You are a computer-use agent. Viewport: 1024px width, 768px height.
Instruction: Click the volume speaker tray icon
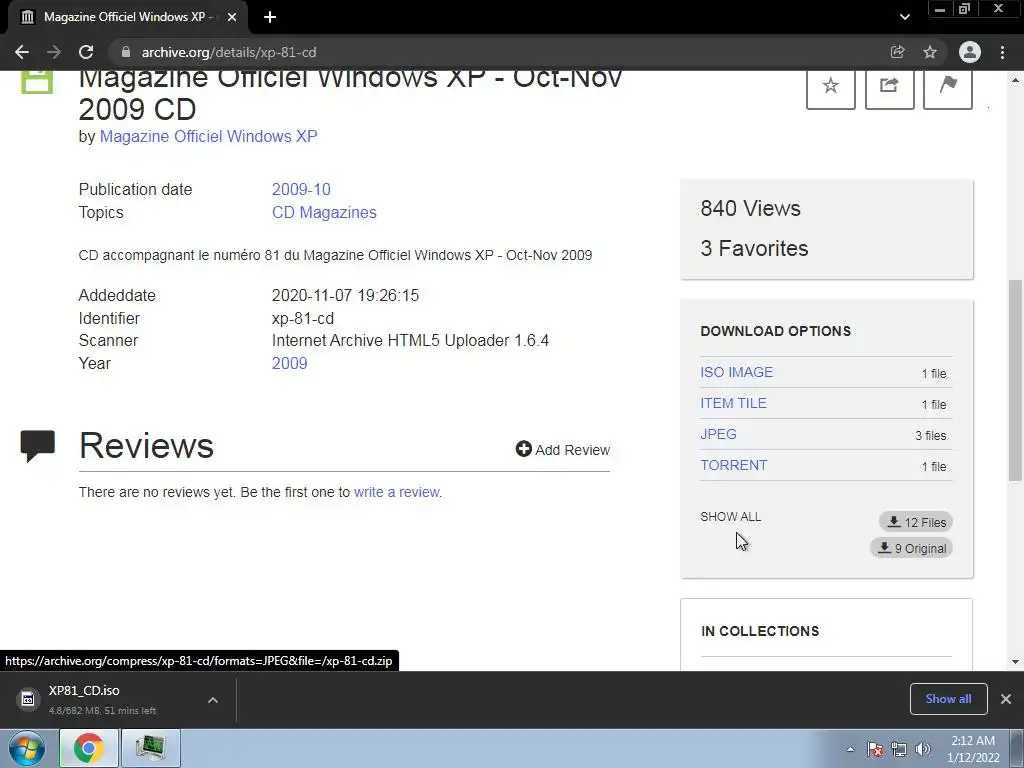923,749
